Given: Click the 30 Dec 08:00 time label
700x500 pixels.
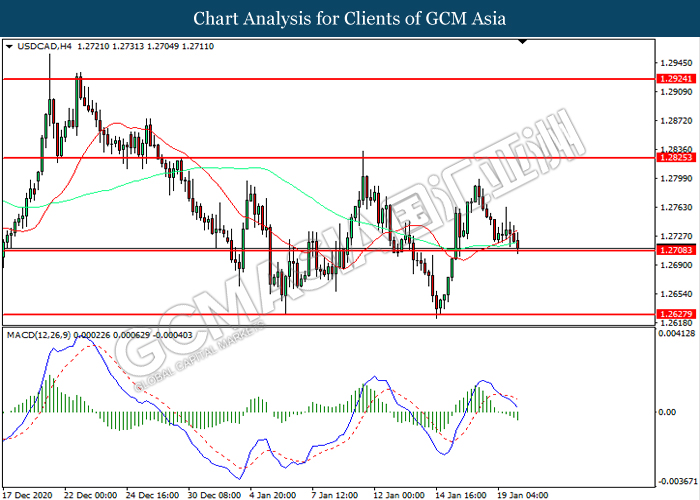Looking at the screenshot, I should (x=214, y=495).
